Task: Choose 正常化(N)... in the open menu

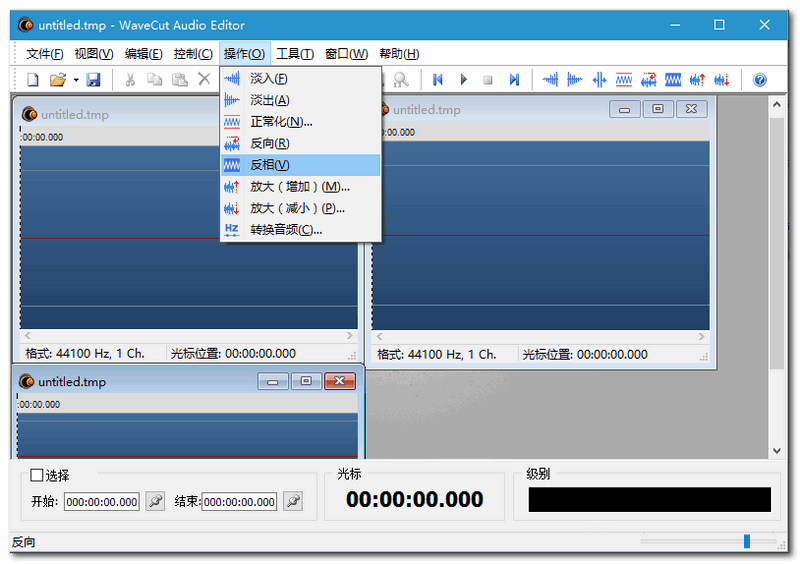Action: (281, 122)
